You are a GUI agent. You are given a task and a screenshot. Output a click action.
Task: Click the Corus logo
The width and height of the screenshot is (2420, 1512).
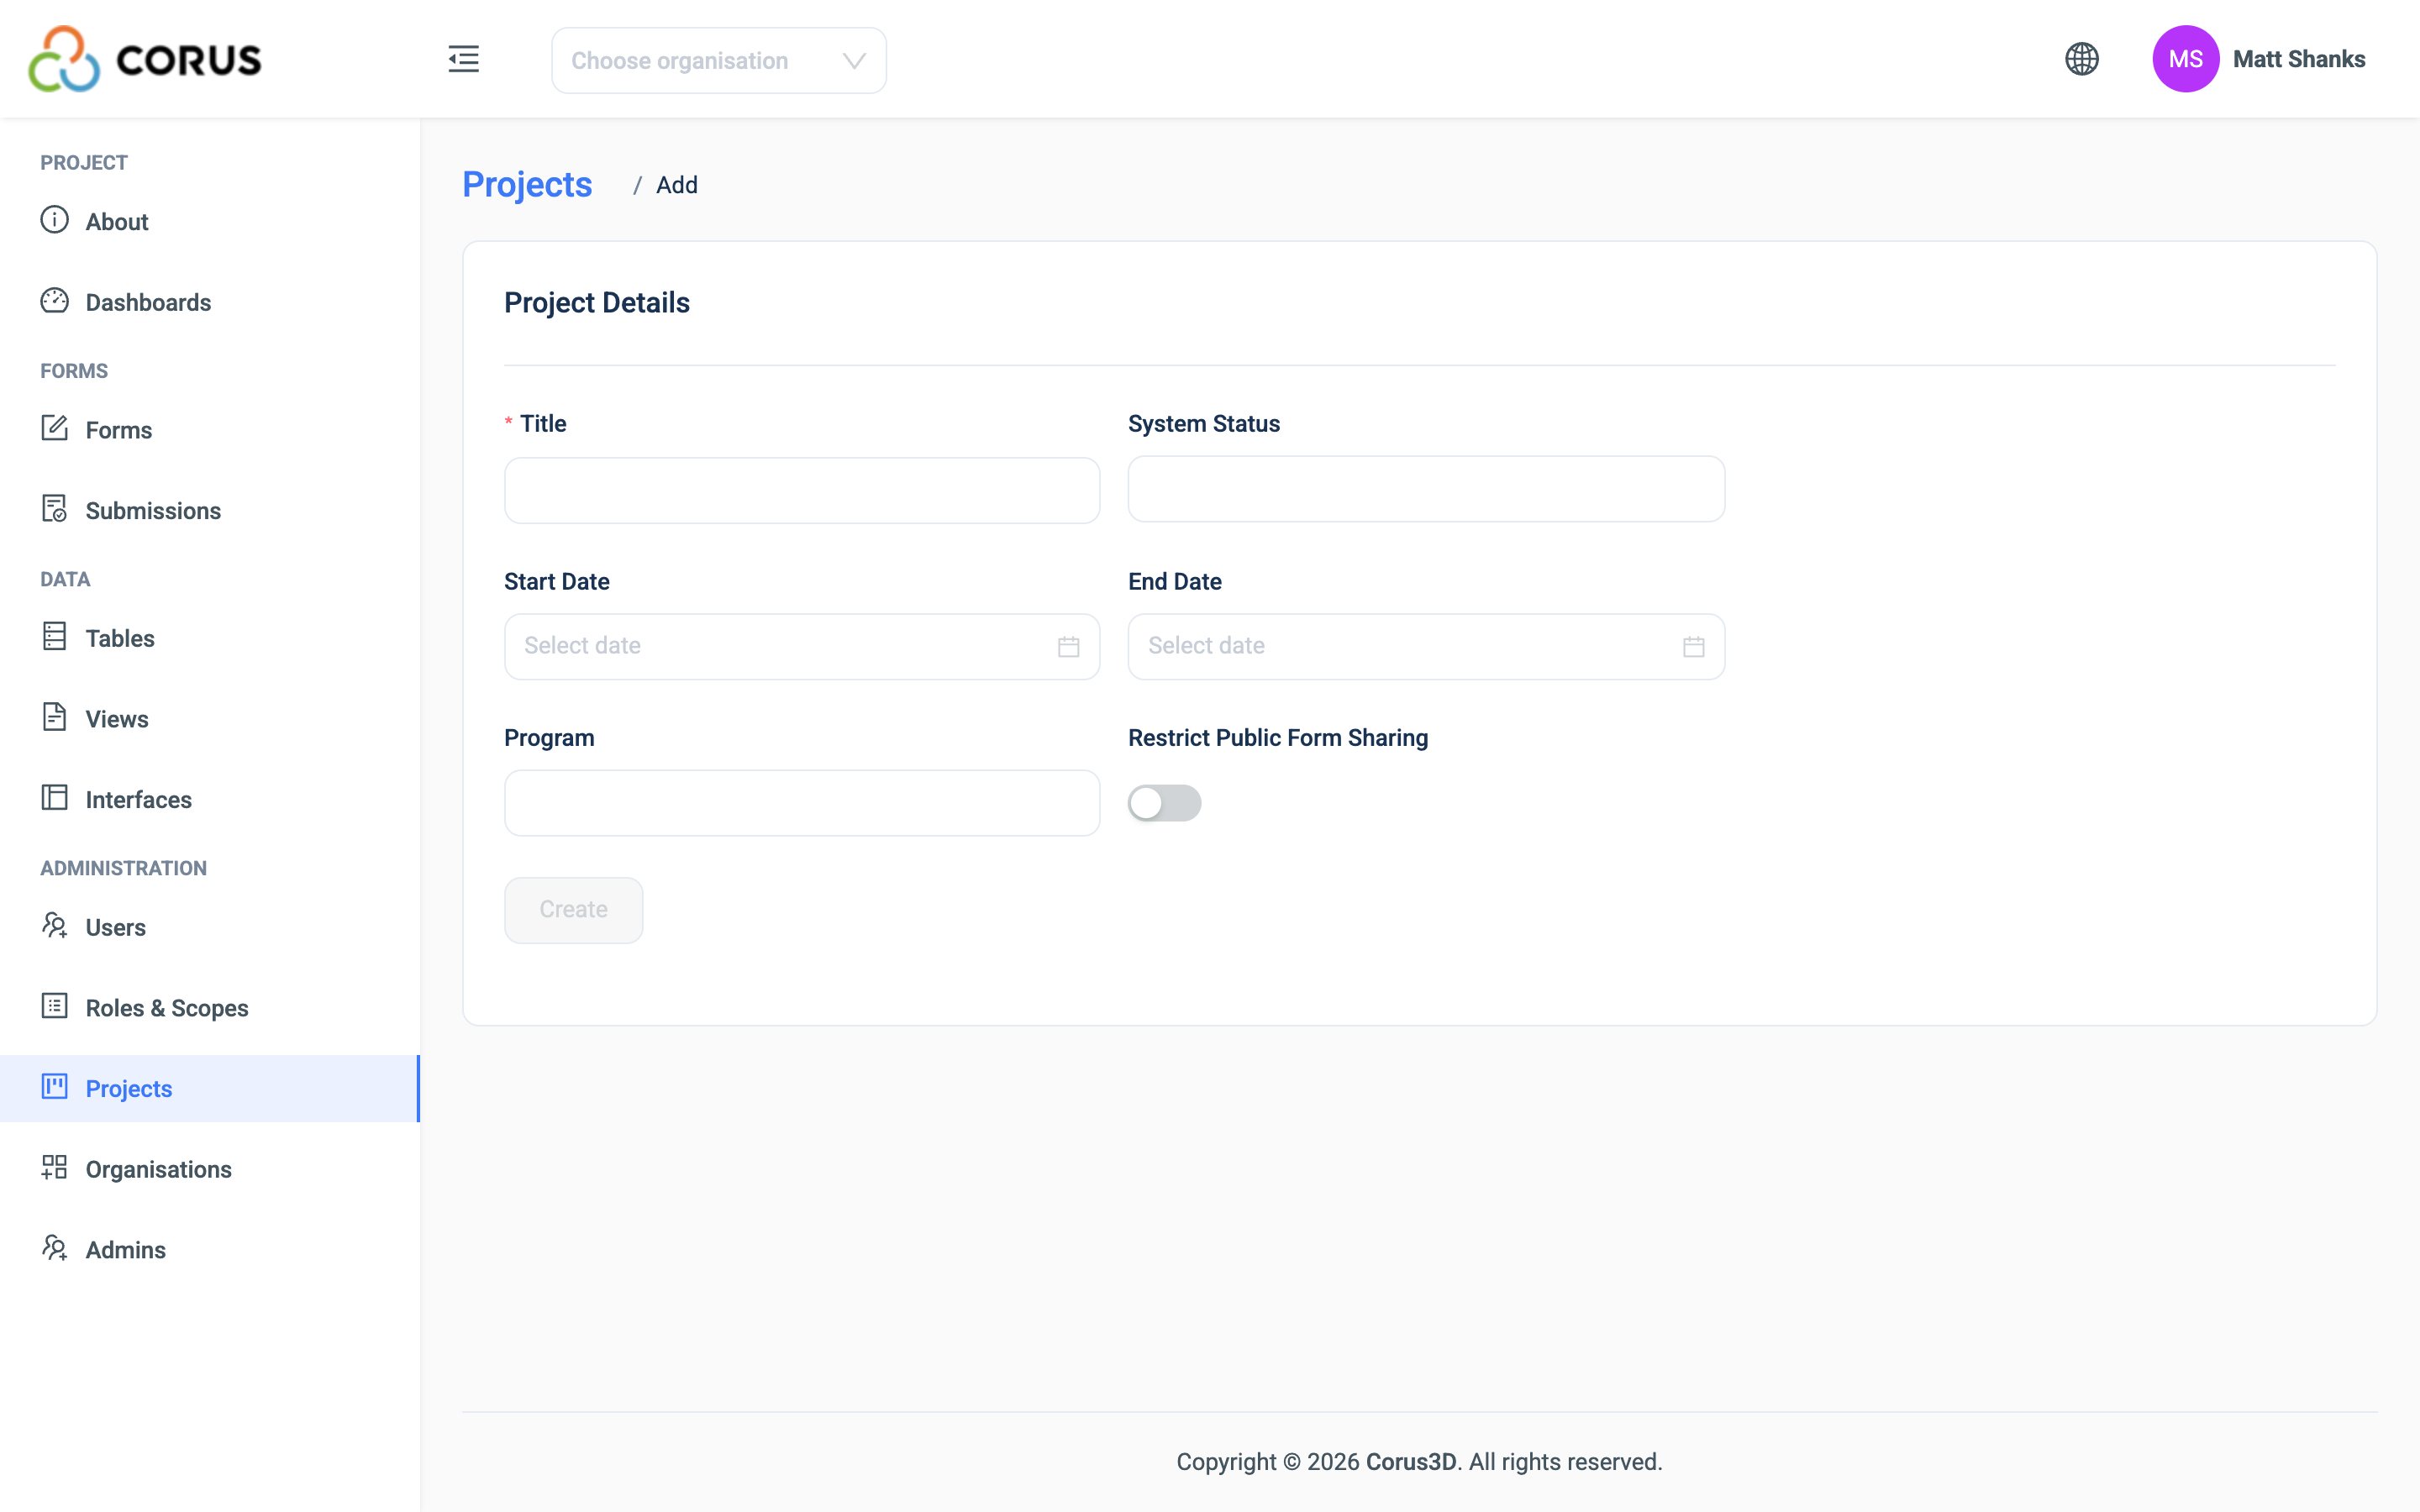(145, 59)
